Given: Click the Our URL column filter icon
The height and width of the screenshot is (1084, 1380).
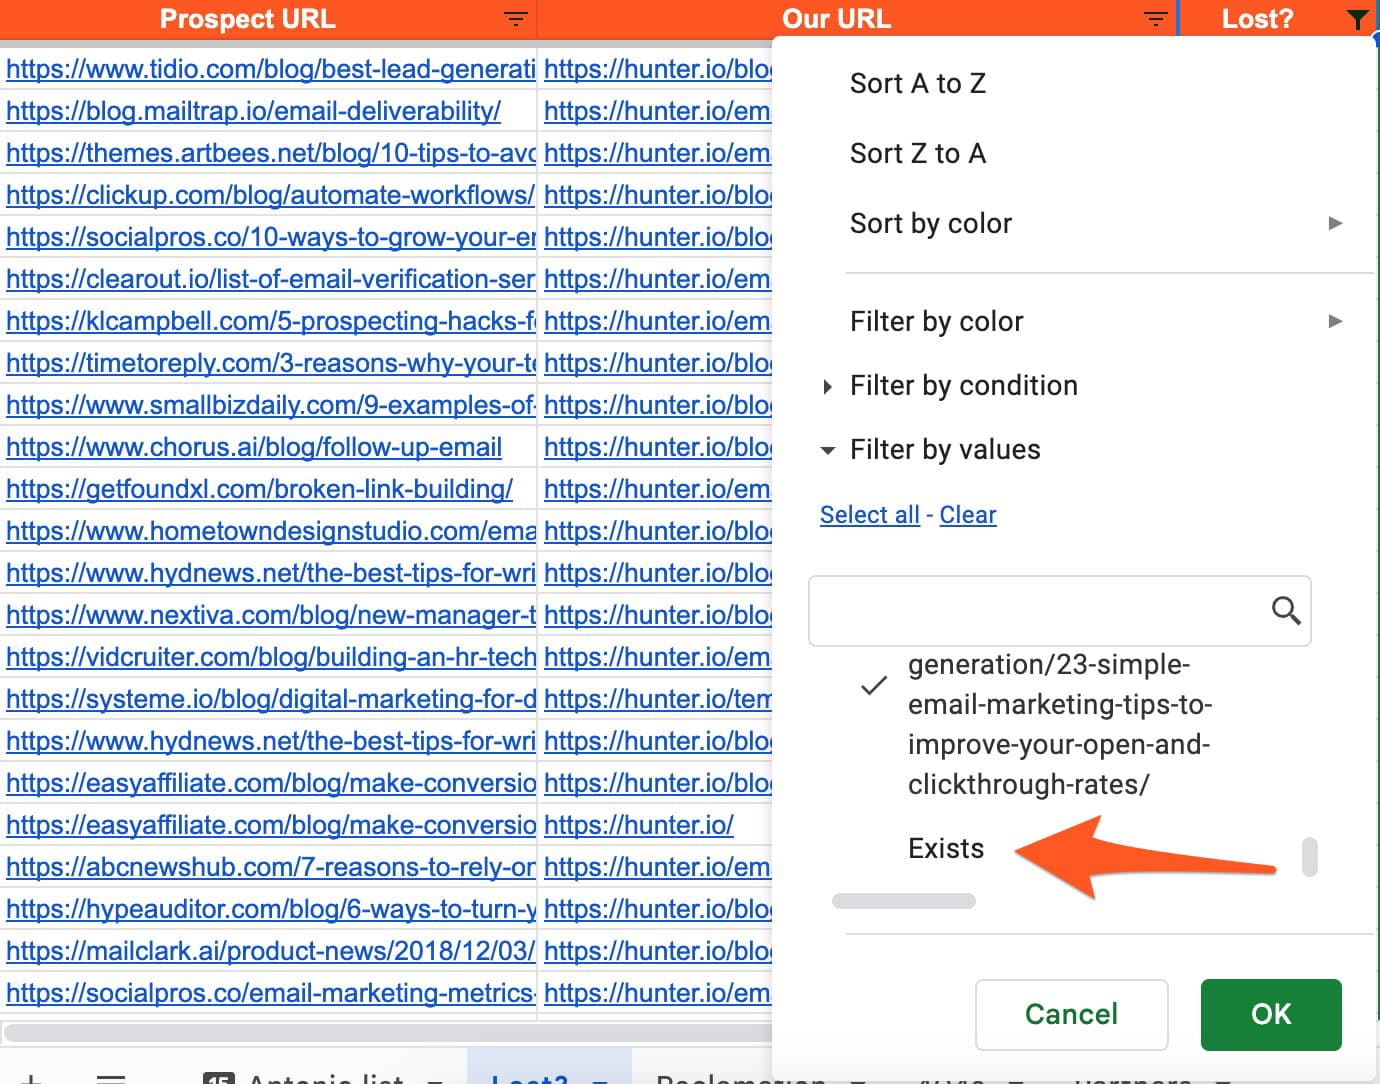Looking at the screenshot, I should click(x=1155, y=19).
